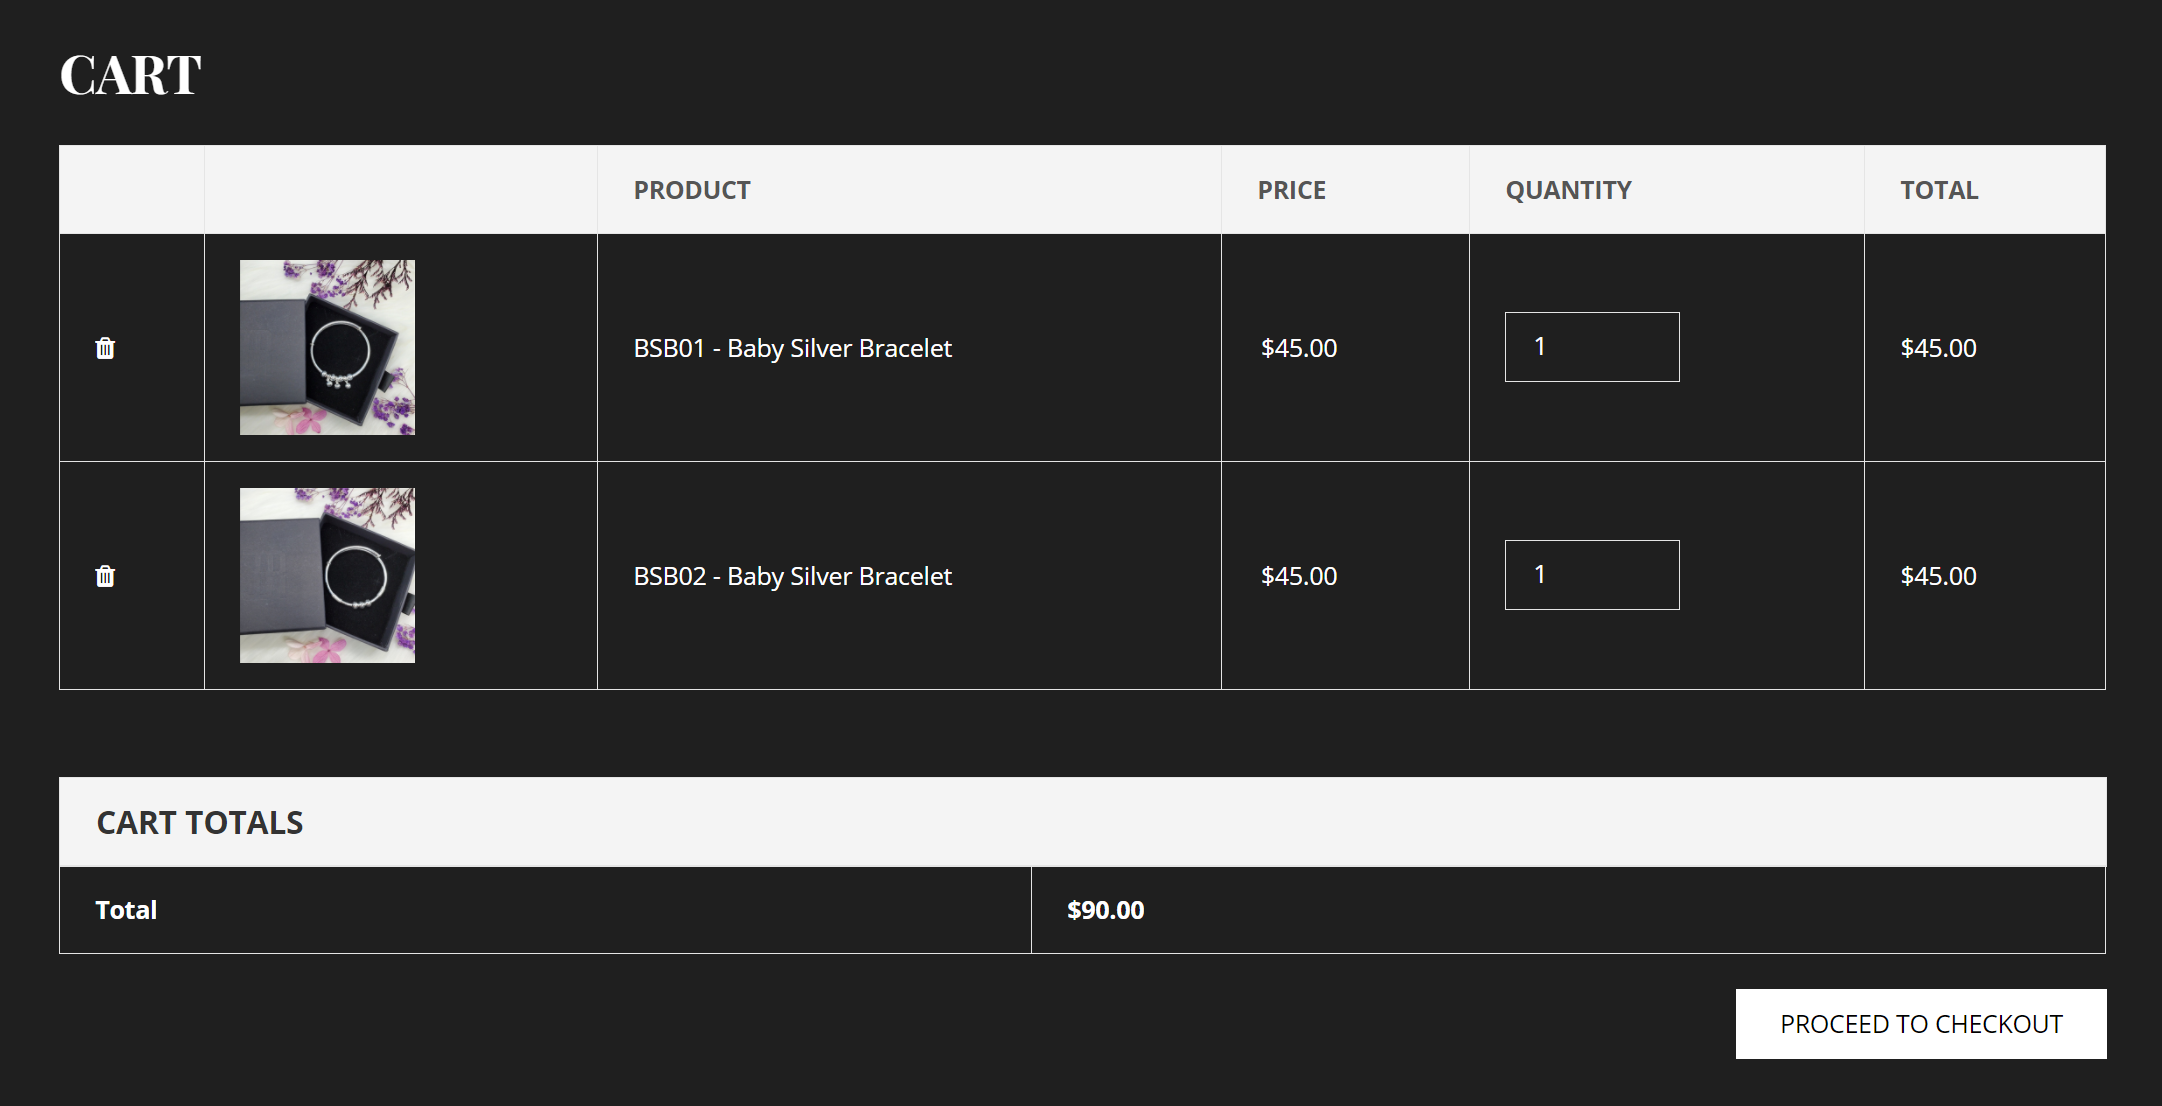This screenshot has height=1106, width=2162.
Task: Click the QUANTITY column header
Action: tap(1568, 190)
